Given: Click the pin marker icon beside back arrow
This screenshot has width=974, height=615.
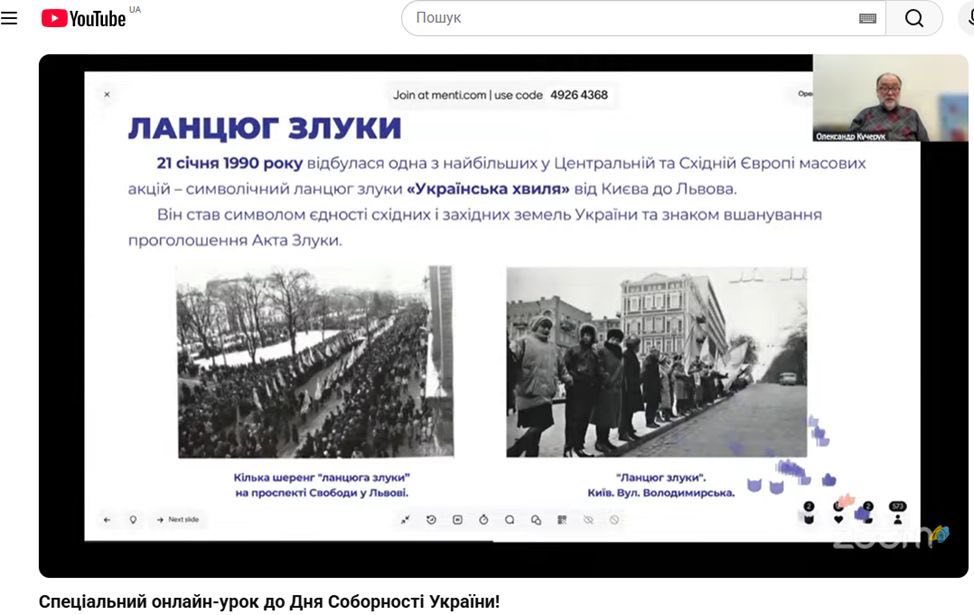Looking at the screenshot, I should pos(133,519).
